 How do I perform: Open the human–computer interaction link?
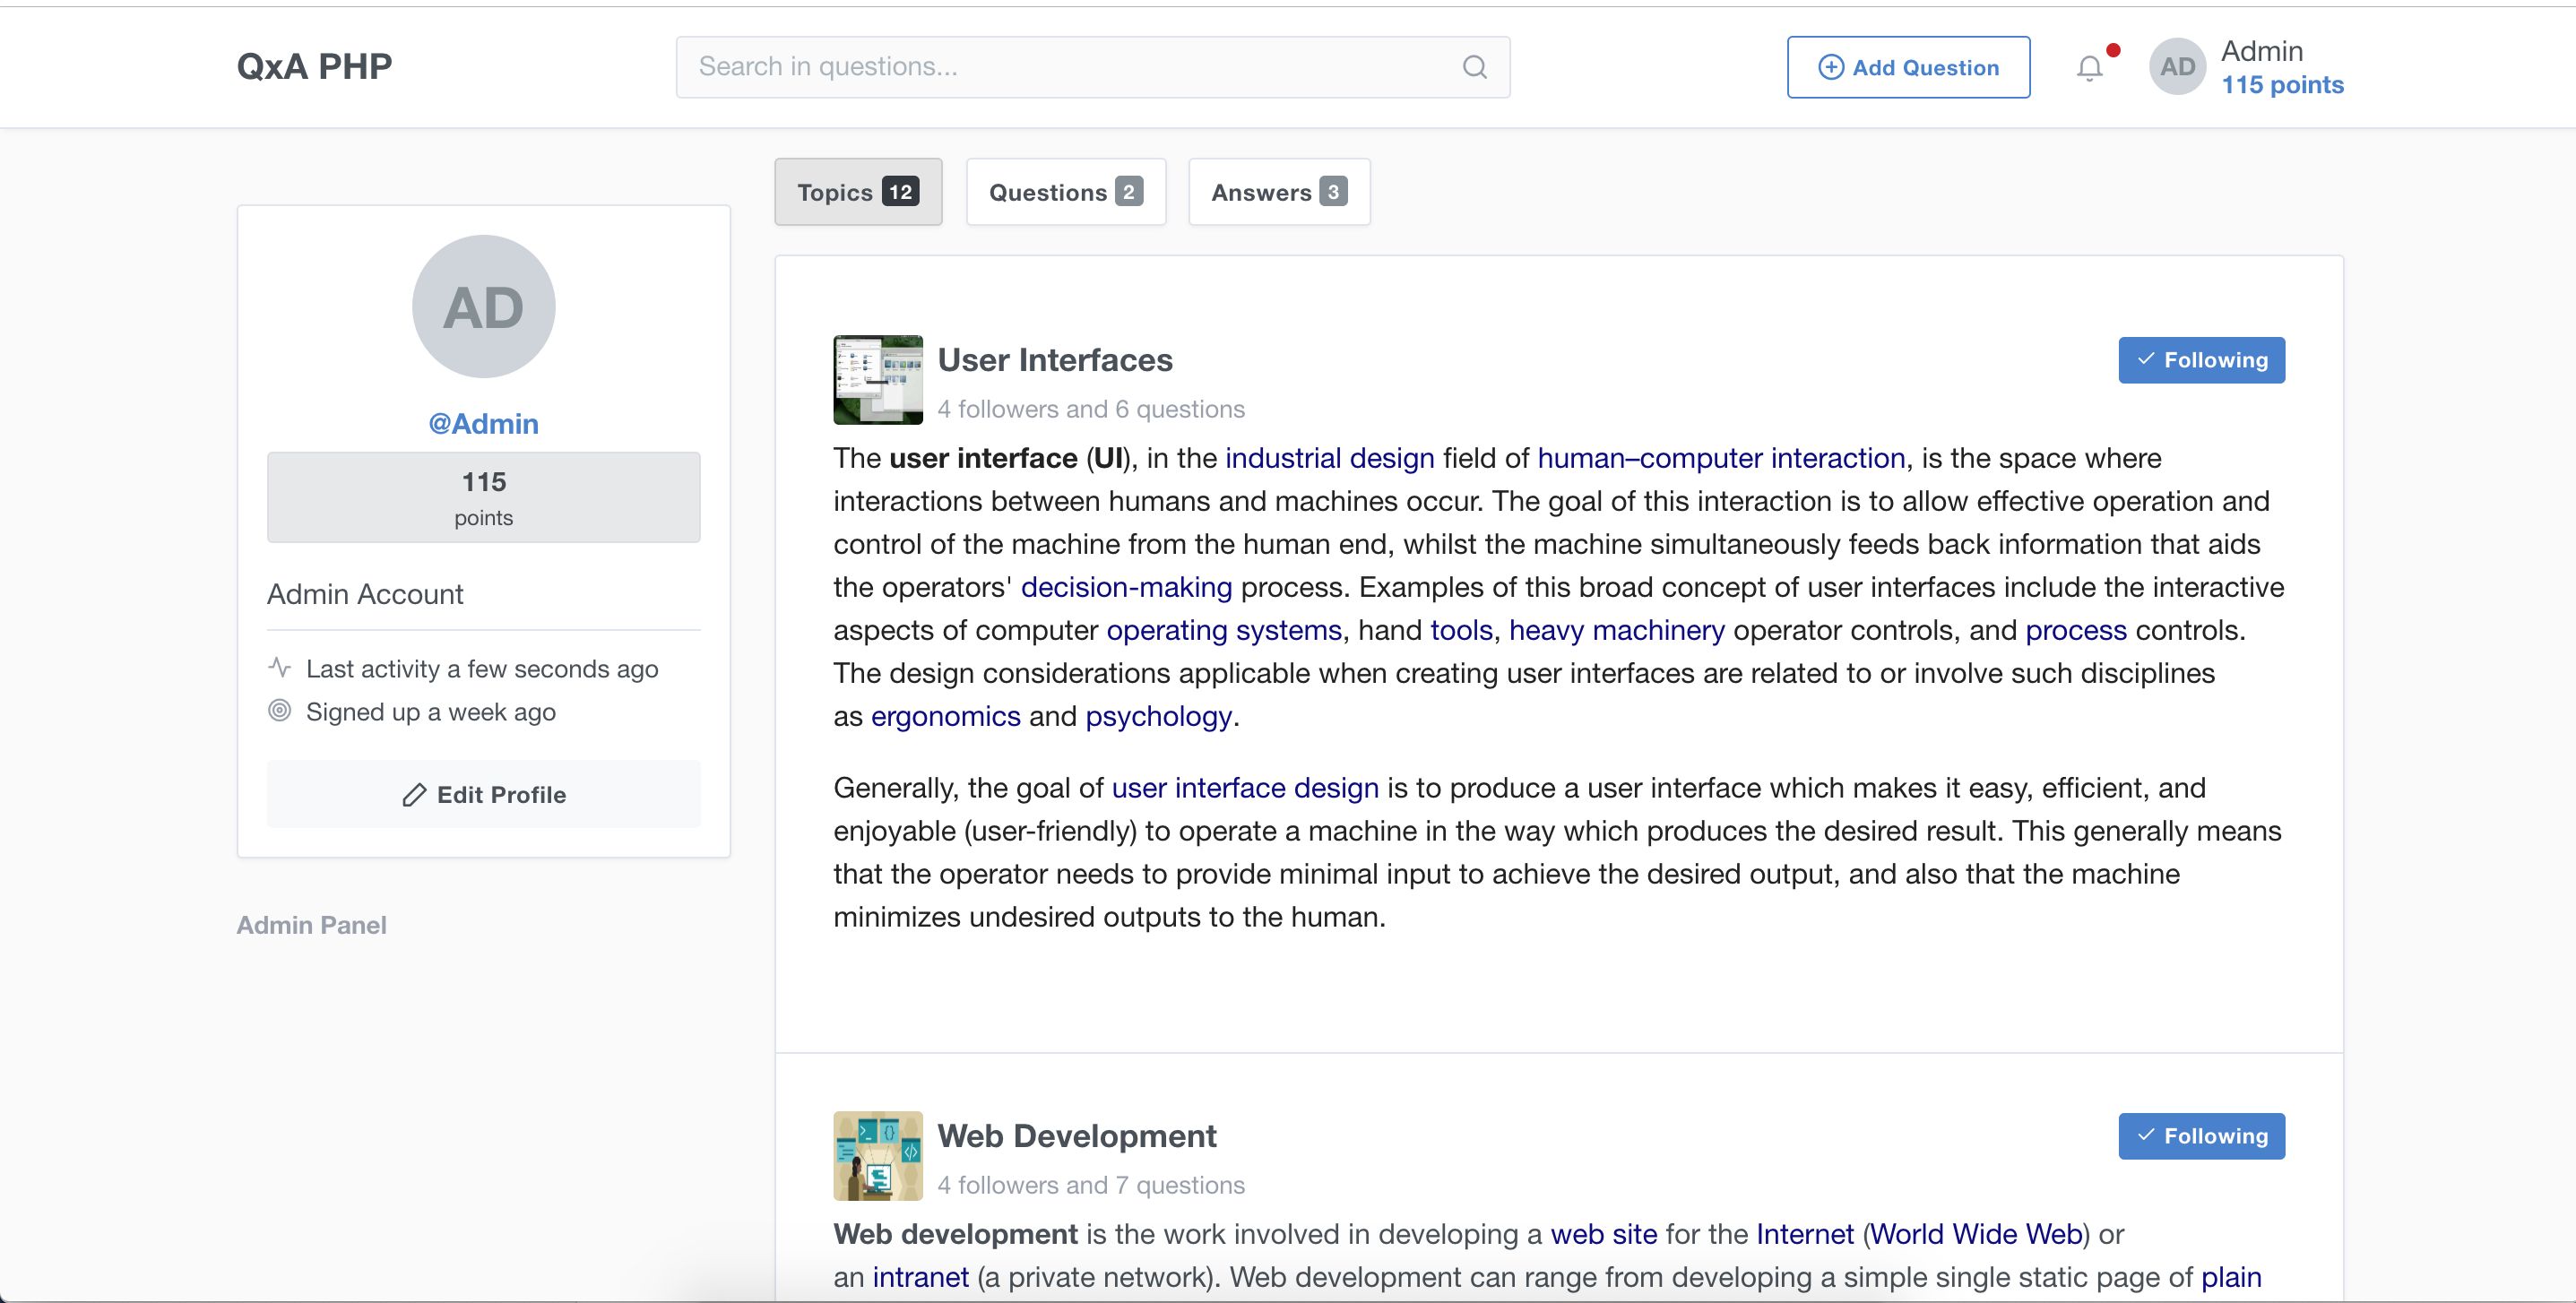pyautogui.click(x=1720, y=458)
